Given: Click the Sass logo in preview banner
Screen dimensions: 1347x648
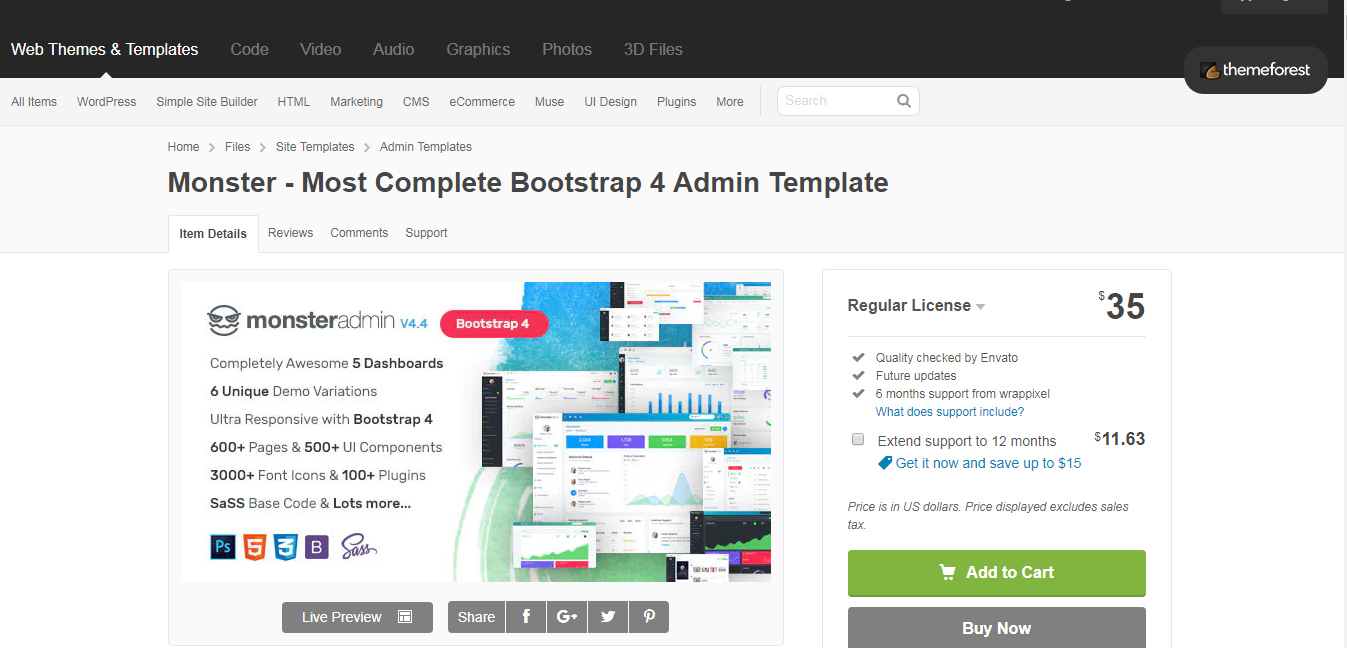Looking at the screenshot, I should tap(358, 547).
